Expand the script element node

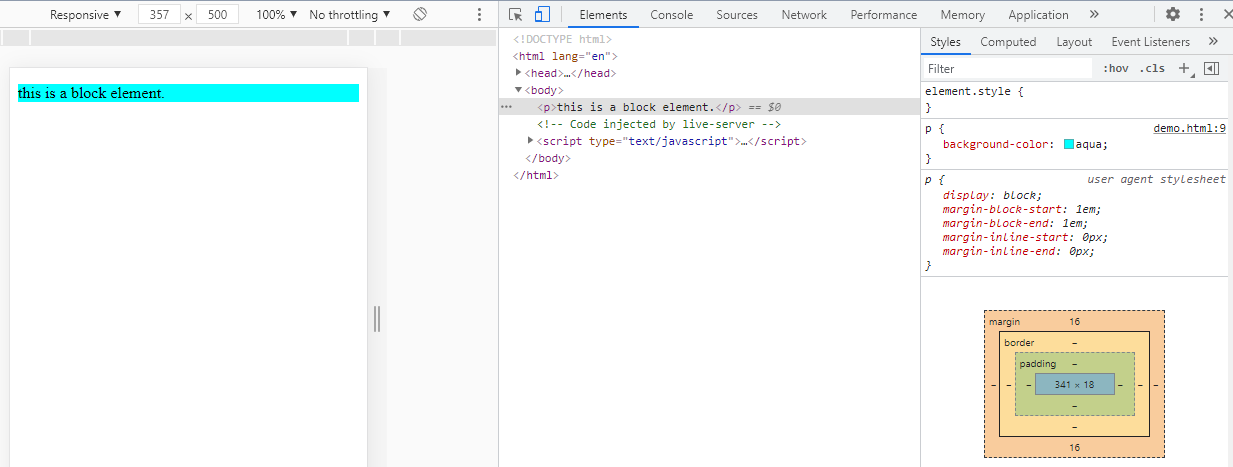click(531, 141)
